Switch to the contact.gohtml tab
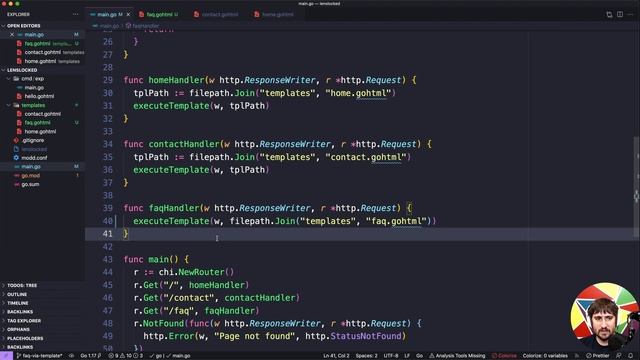Screen dimensions: 640x360 coord(220,14)
